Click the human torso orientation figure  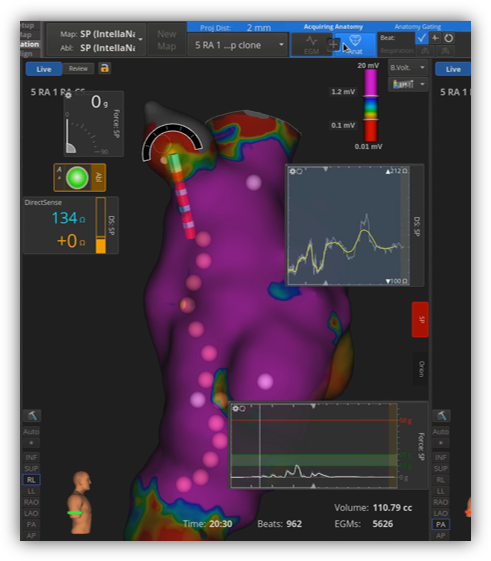81,502
